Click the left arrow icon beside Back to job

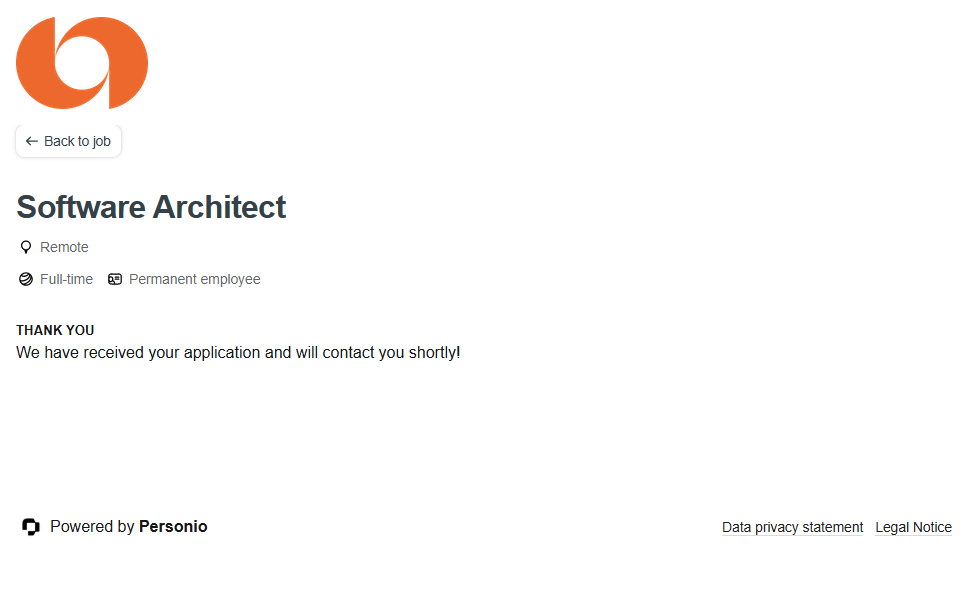click(32, 141)
